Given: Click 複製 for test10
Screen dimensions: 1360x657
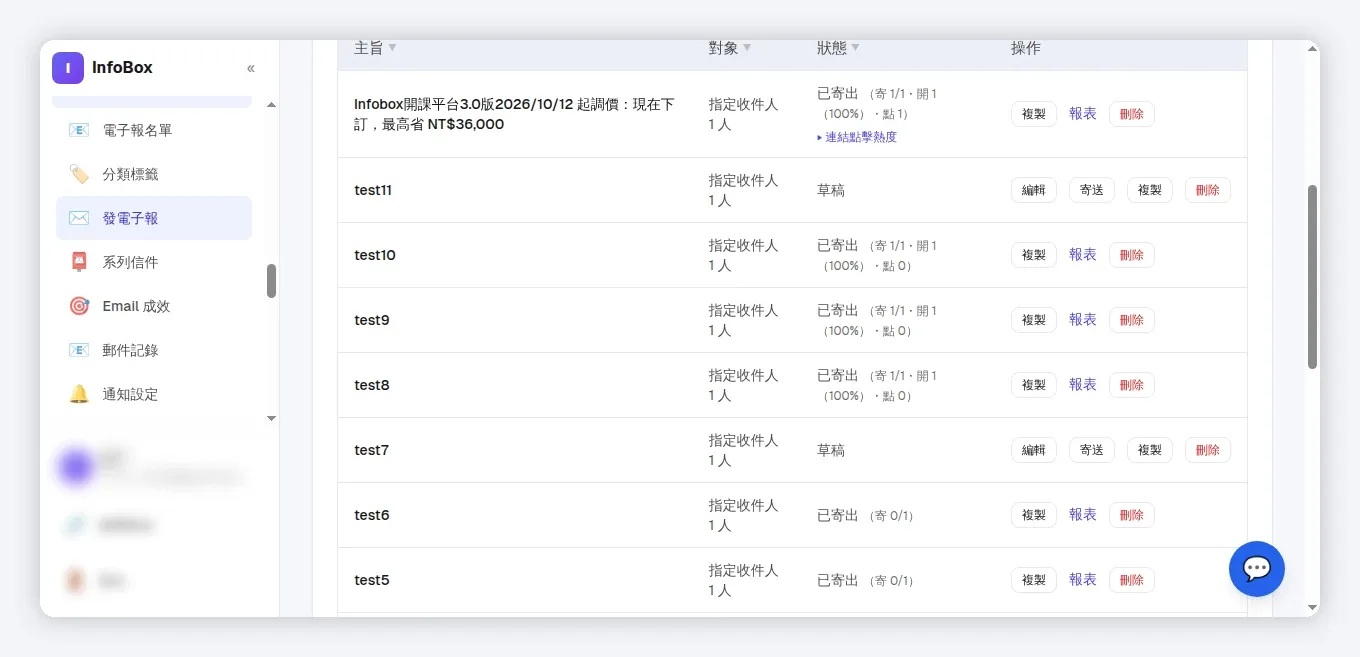Looking at the screenshot, I should (1033, 255).
